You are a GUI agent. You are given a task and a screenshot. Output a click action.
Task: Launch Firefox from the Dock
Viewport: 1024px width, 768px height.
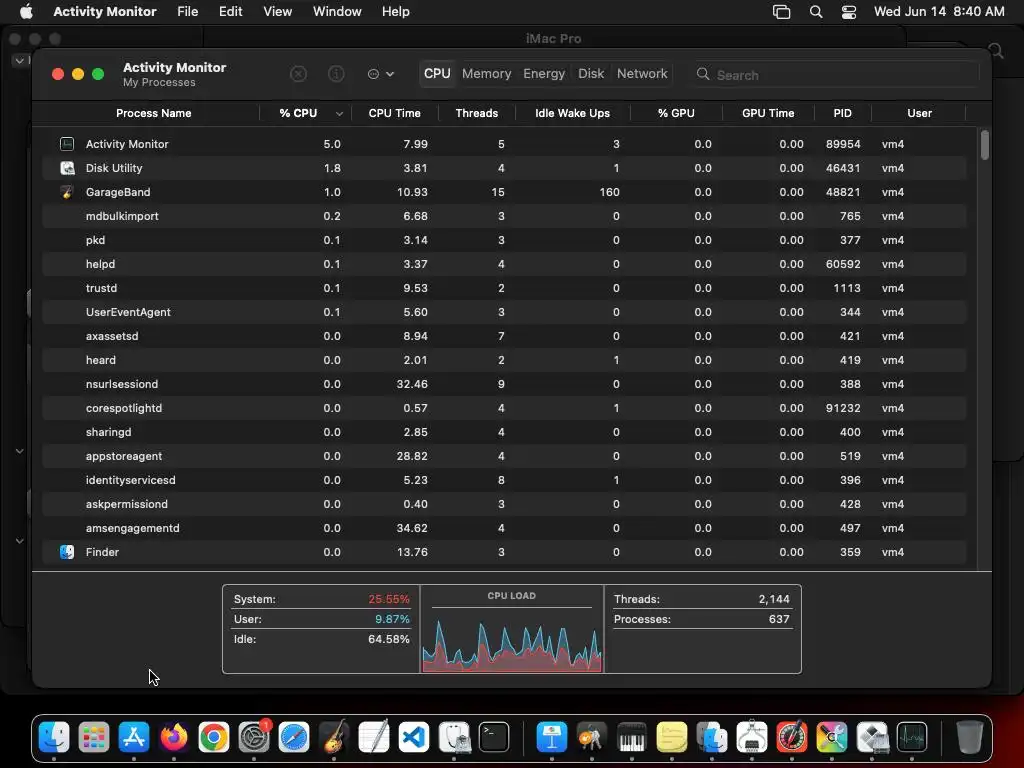point(174,738)
